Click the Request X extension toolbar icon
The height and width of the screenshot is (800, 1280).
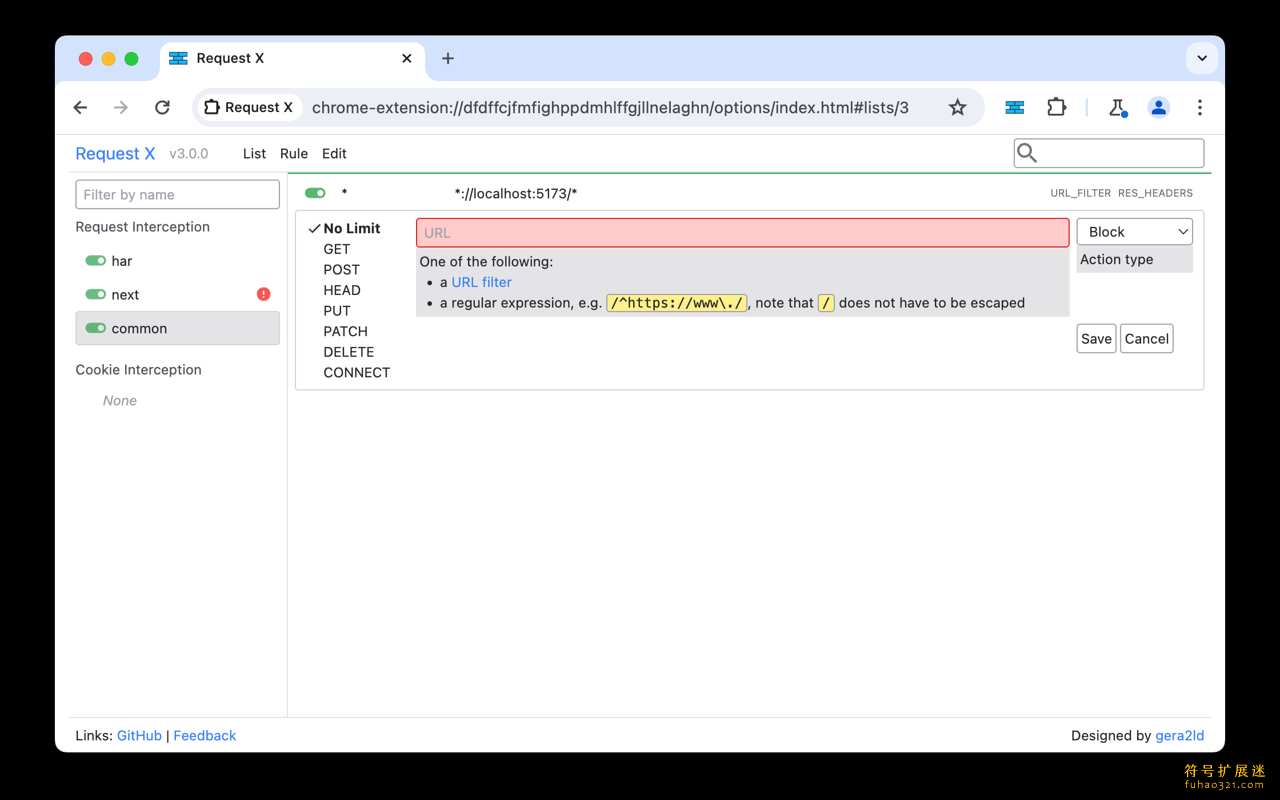pyautogui.click(x=1015, y=107)
